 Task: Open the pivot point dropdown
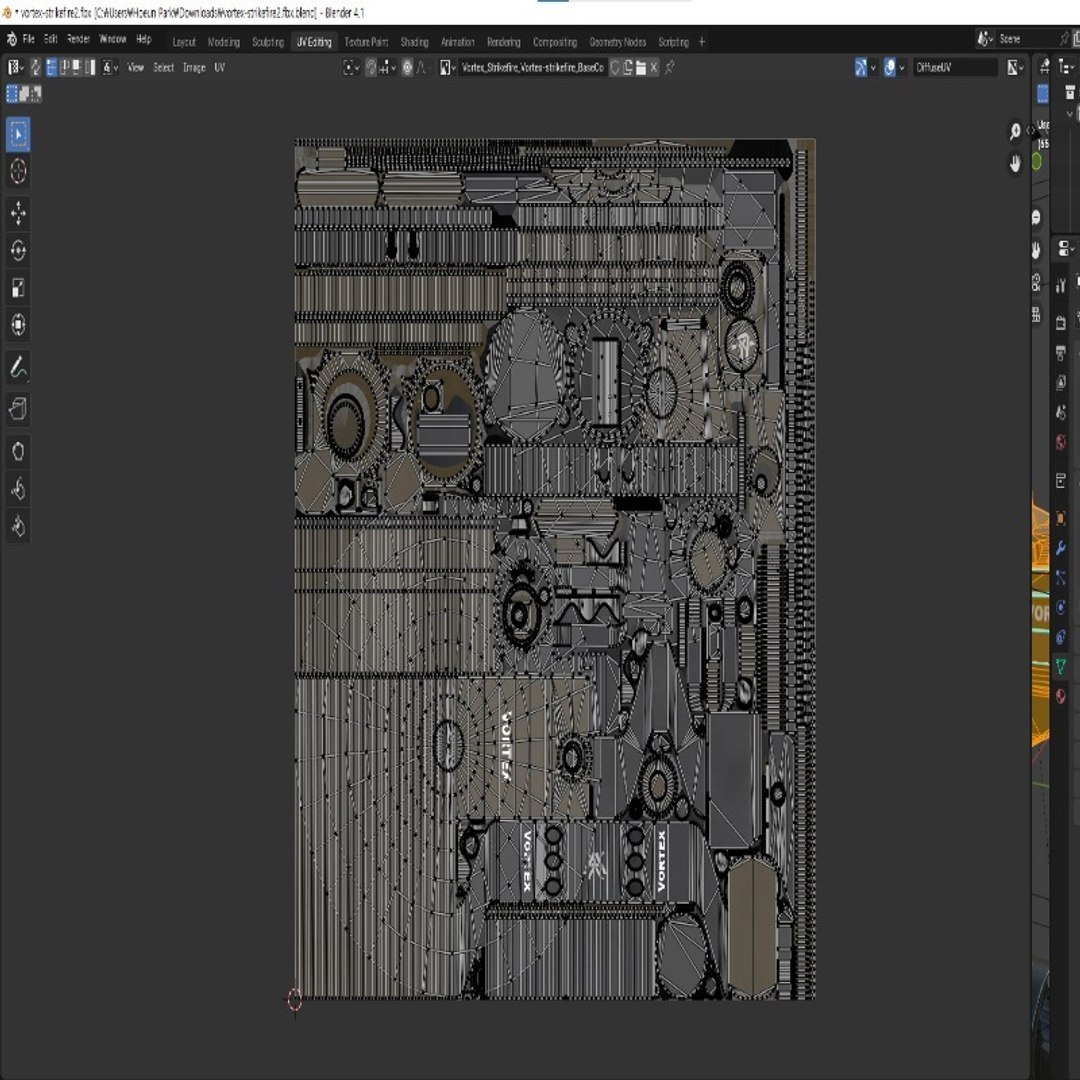pyautogui.click(x=351, y=68)
